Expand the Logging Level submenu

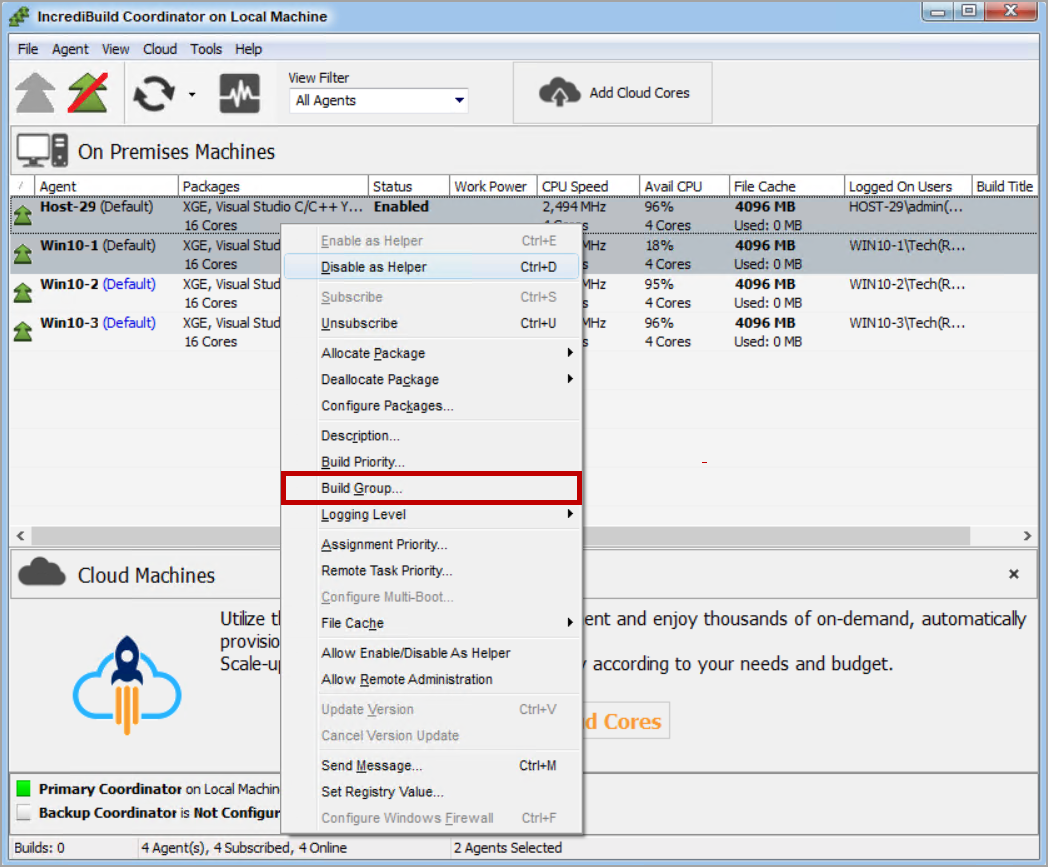click(x=430, y=514)
